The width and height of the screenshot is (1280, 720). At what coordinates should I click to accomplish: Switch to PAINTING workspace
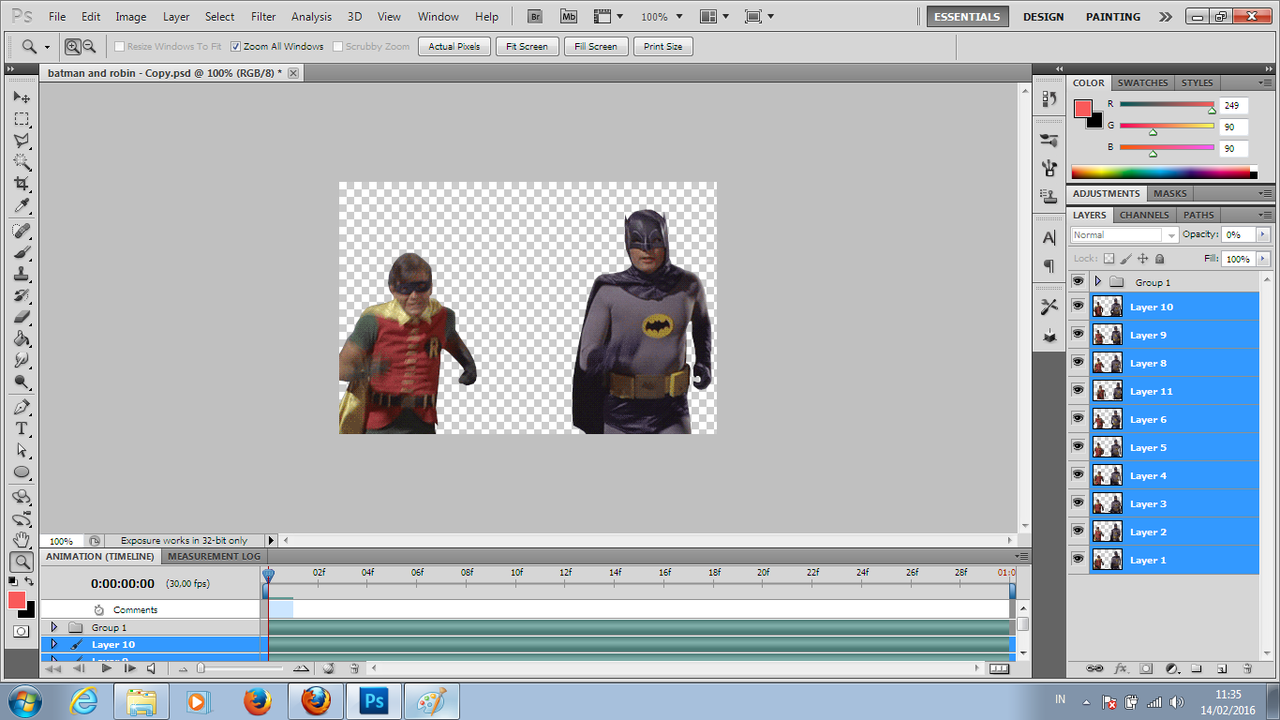click(1113, 17)
